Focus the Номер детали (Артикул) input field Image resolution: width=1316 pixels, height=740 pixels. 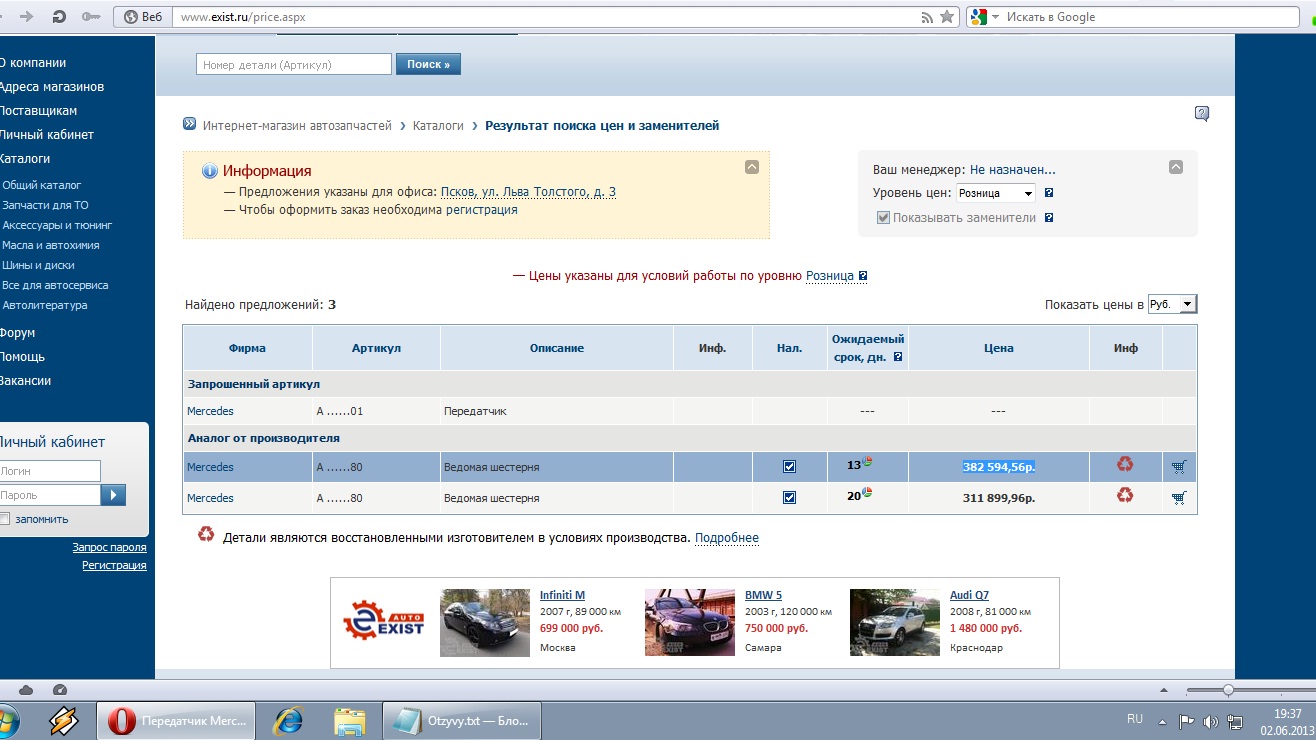point(294,64)
